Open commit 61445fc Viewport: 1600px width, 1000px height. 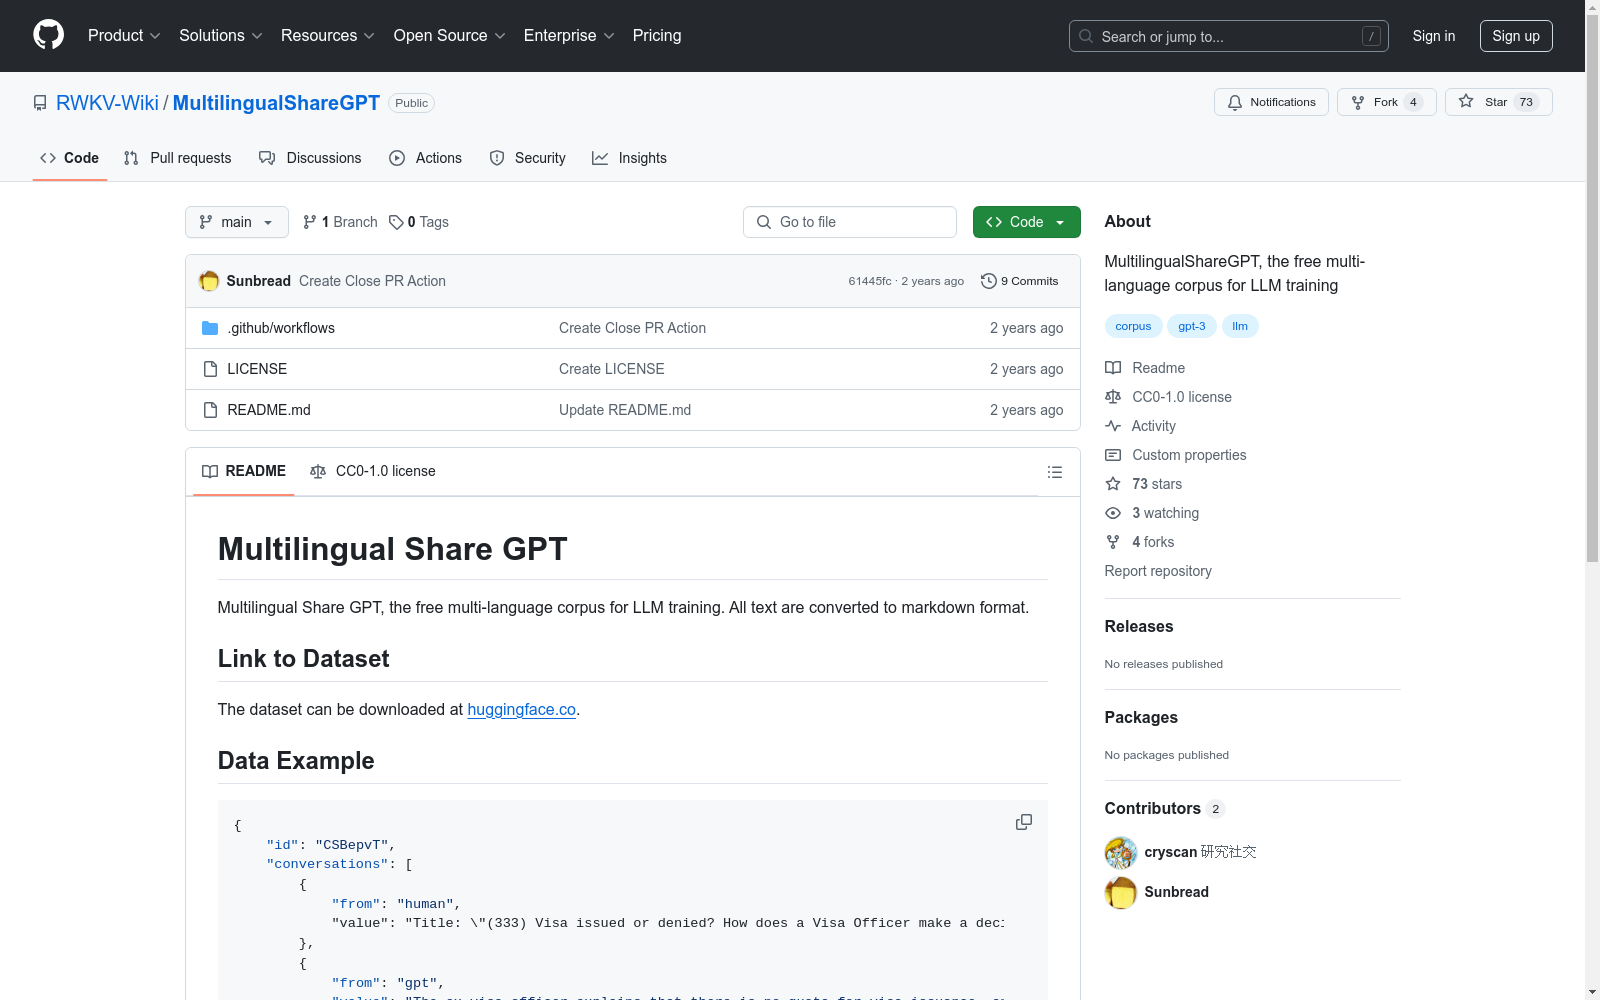[x=870, y=281]
